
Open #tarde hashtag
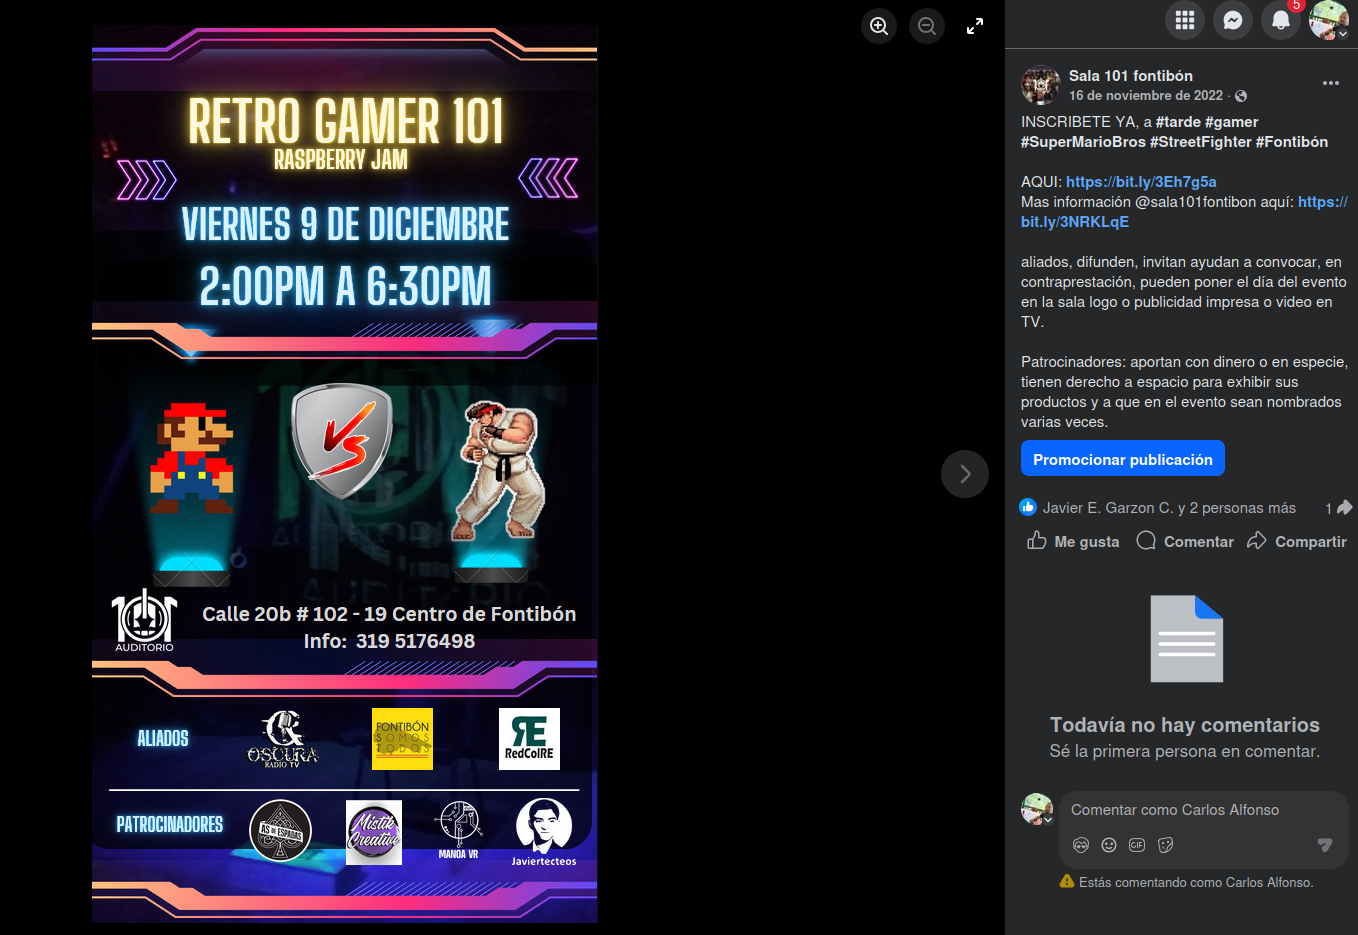point(1178,122)
